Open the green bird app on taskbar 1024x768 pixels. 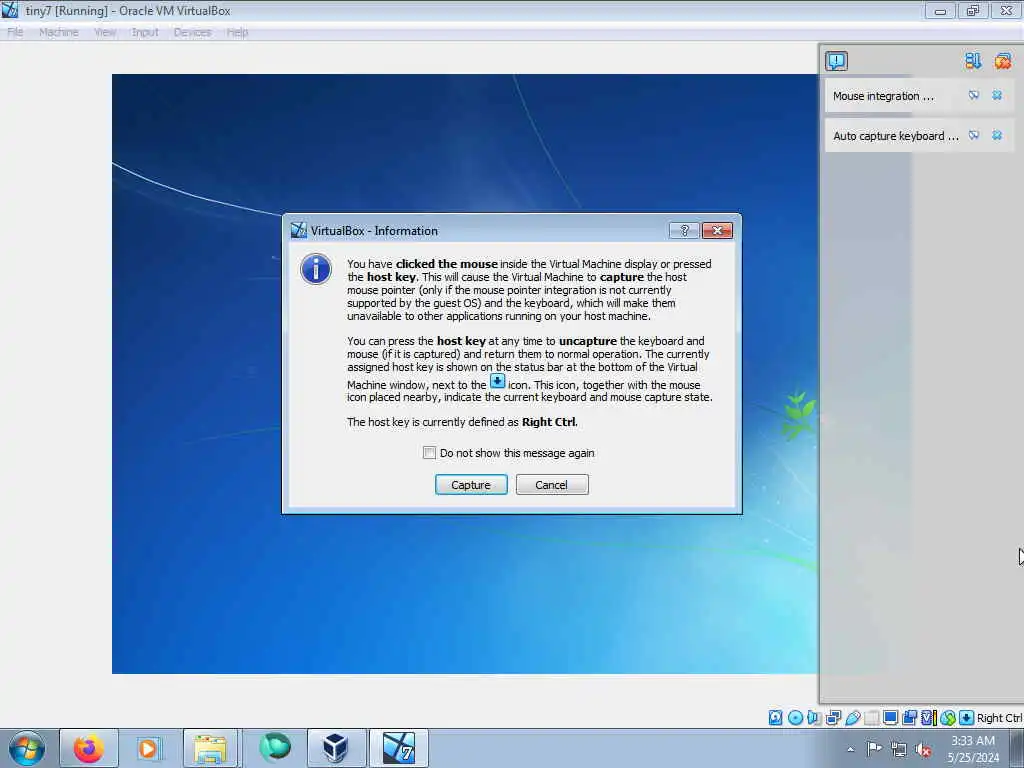click(274, 748)
